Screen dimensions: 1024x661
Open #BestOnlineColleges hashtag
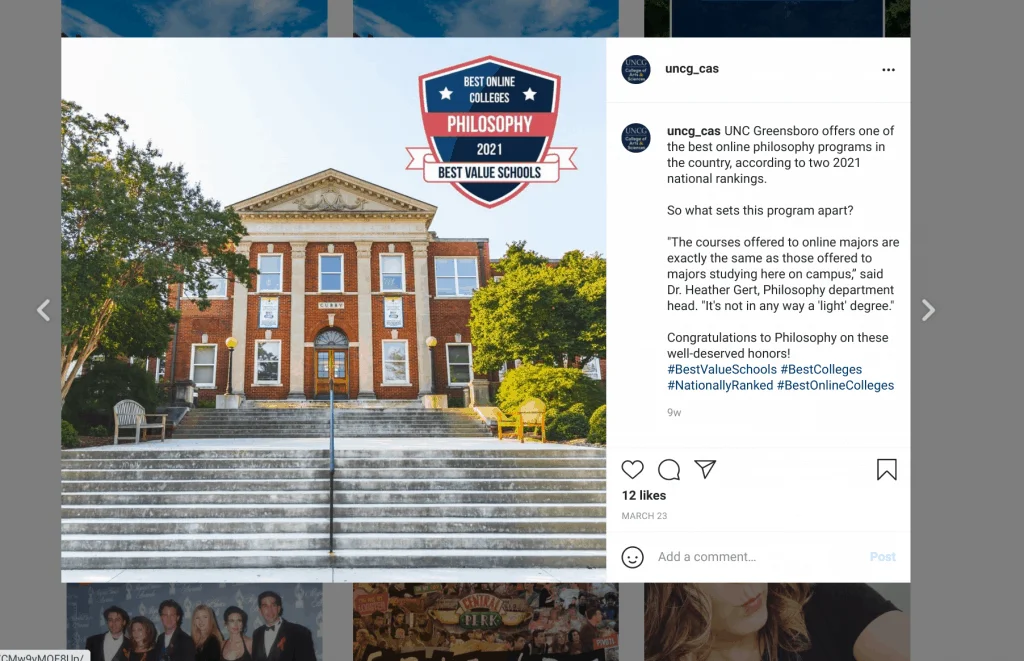(835, 385)
